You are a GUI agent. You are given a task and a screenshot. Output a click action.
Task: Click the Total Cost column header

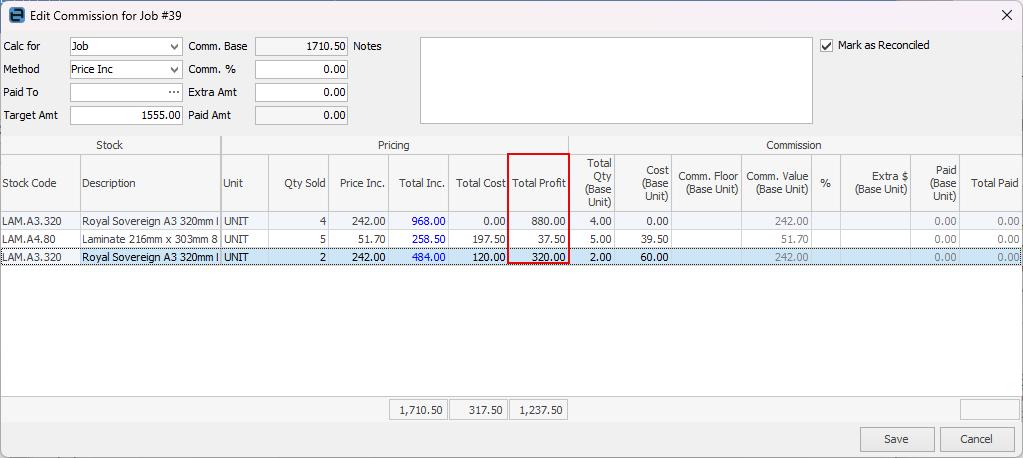pyautogui.click(x=478, y=183)
